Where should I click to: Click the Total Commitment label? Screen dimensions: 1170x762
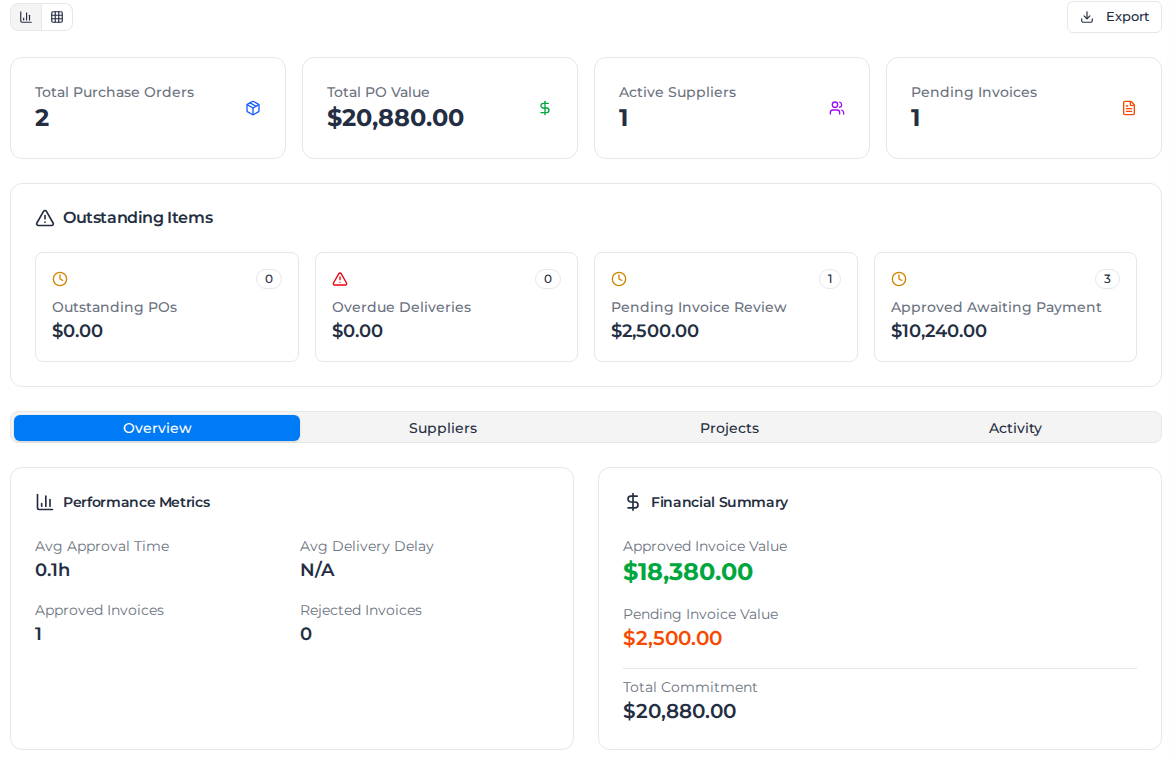[x=690, y=687]
